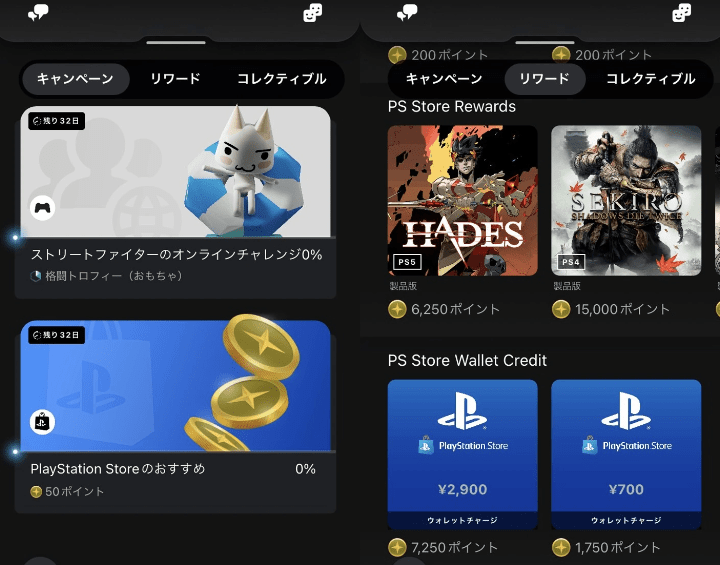This screenshot has width=720, height=565.
Task: Select the コレクティブル tab on left screen
Action: 282,79
